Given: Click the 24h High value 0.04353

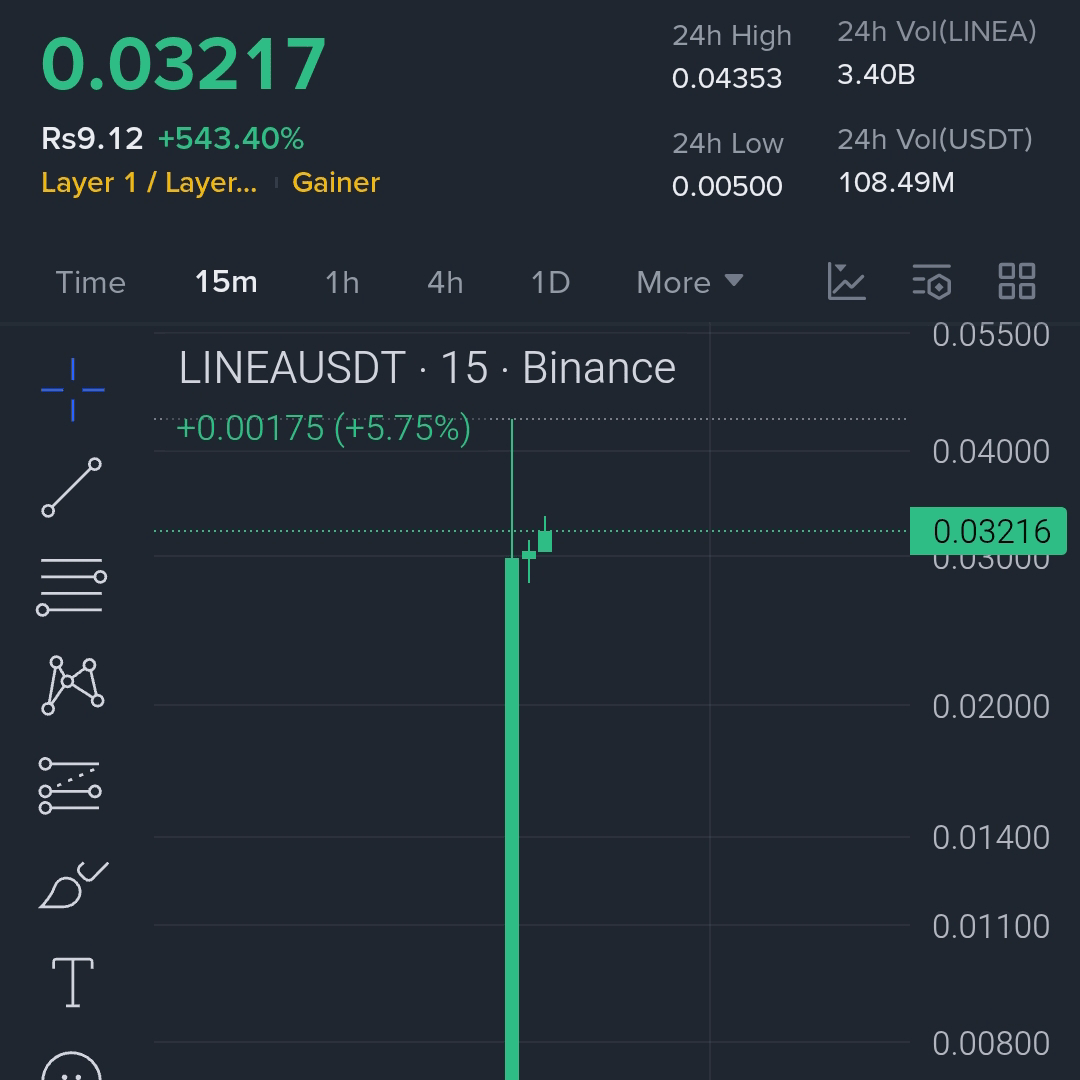Looking at the screenshot, I should click(727, 78).
